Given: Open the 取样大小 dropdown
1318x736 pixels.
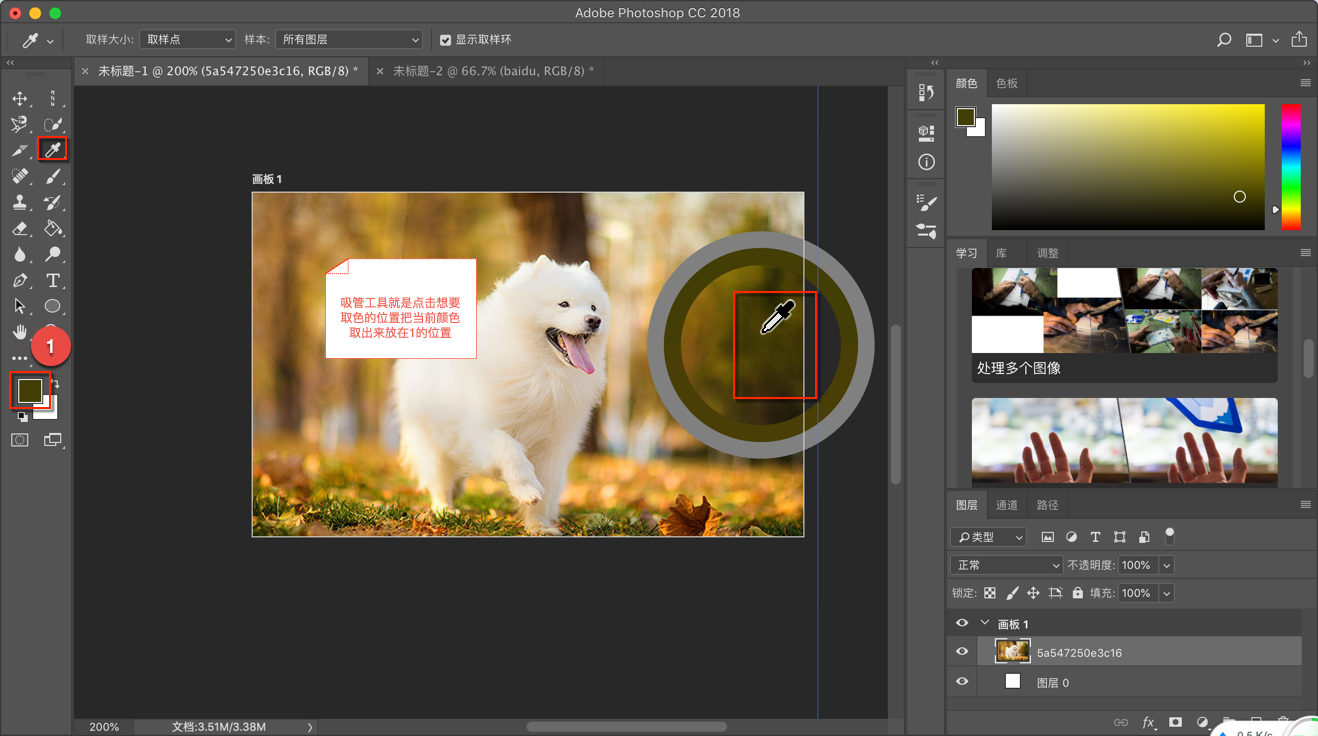Looking at the screenshot, I should [x=187, y=40].
